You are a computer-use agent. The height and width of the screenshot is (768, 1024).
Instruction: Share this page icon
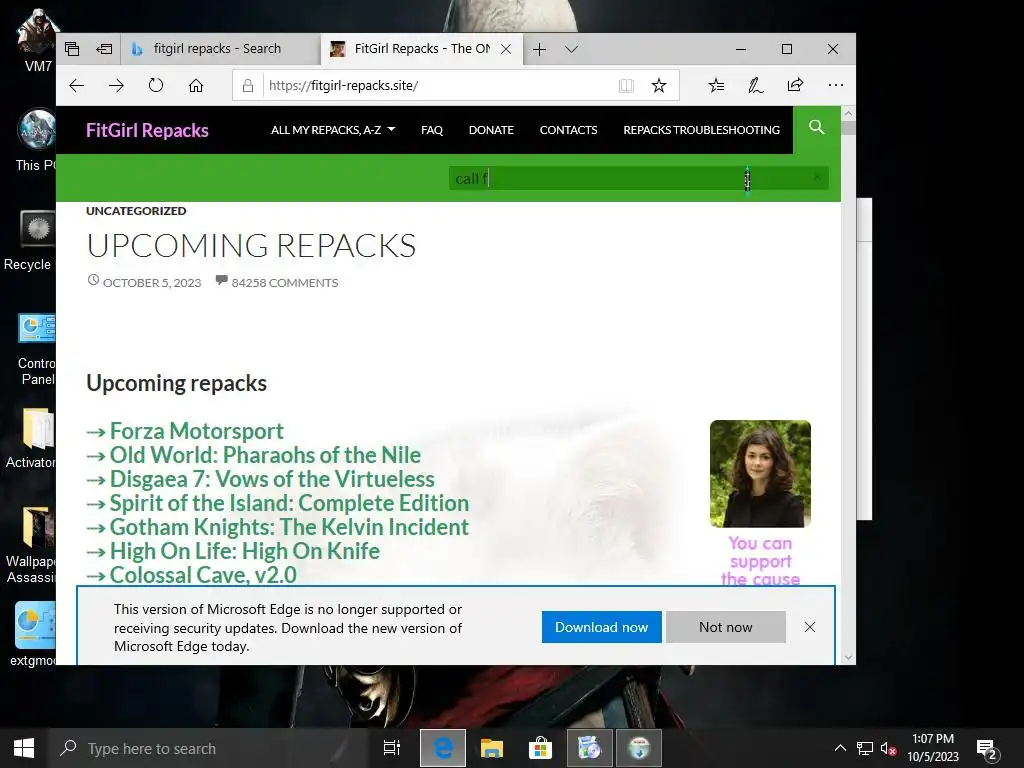[795, 85]
